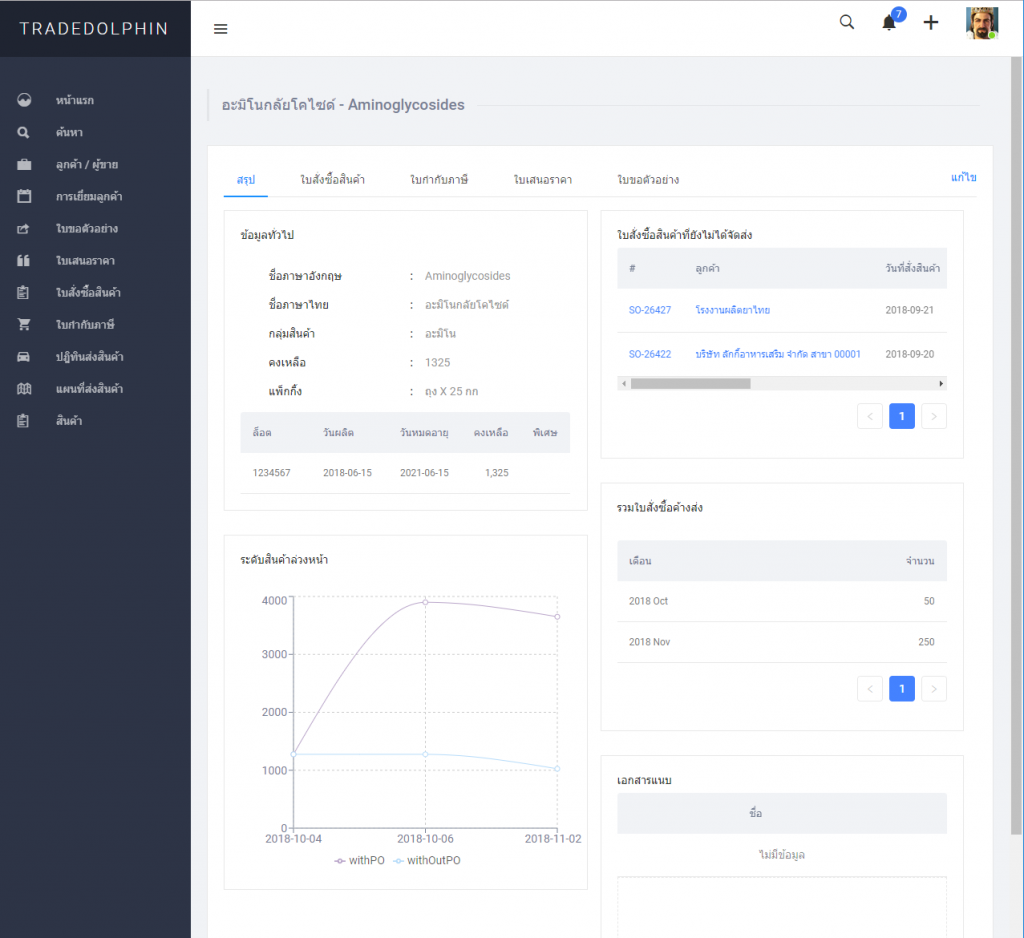Click the วันที่สั่งสินค้า column header

912,268
